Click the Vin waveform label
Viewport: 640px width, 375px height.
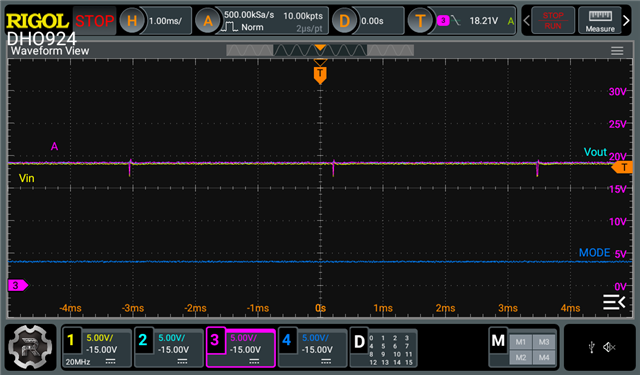click(x=27, y=178)
